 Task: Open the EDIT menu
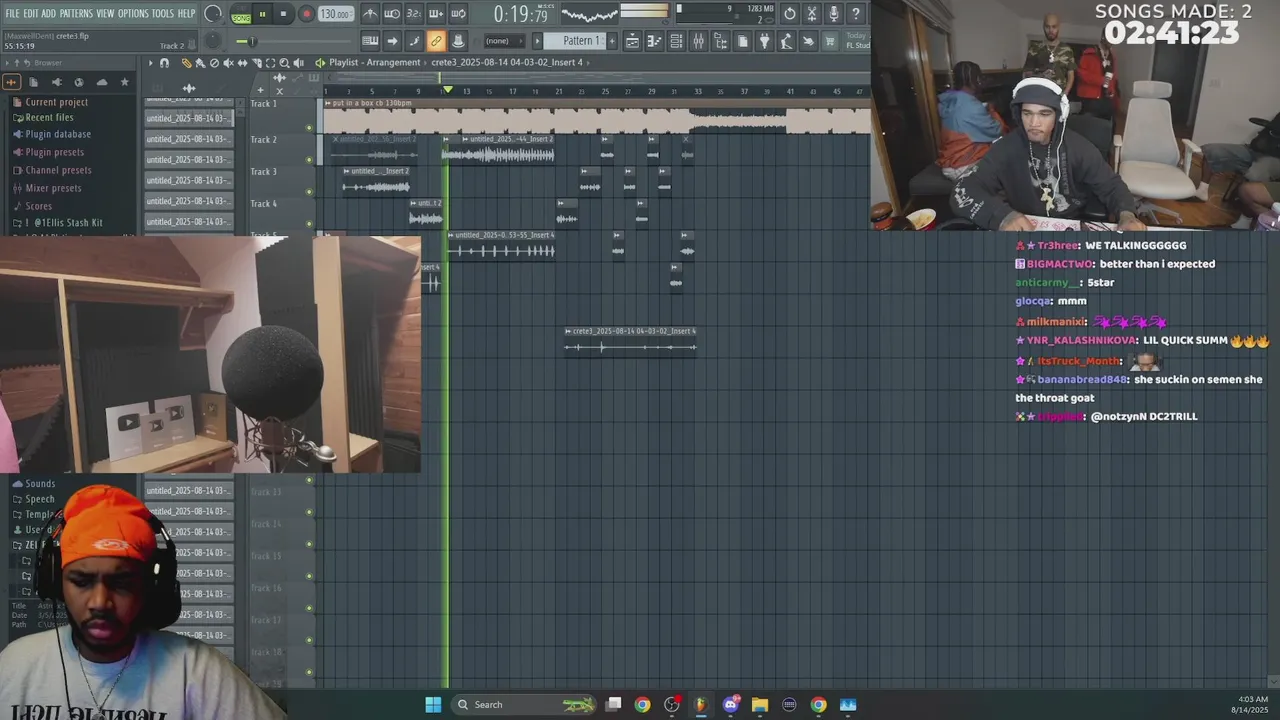[x=31, y=13]
